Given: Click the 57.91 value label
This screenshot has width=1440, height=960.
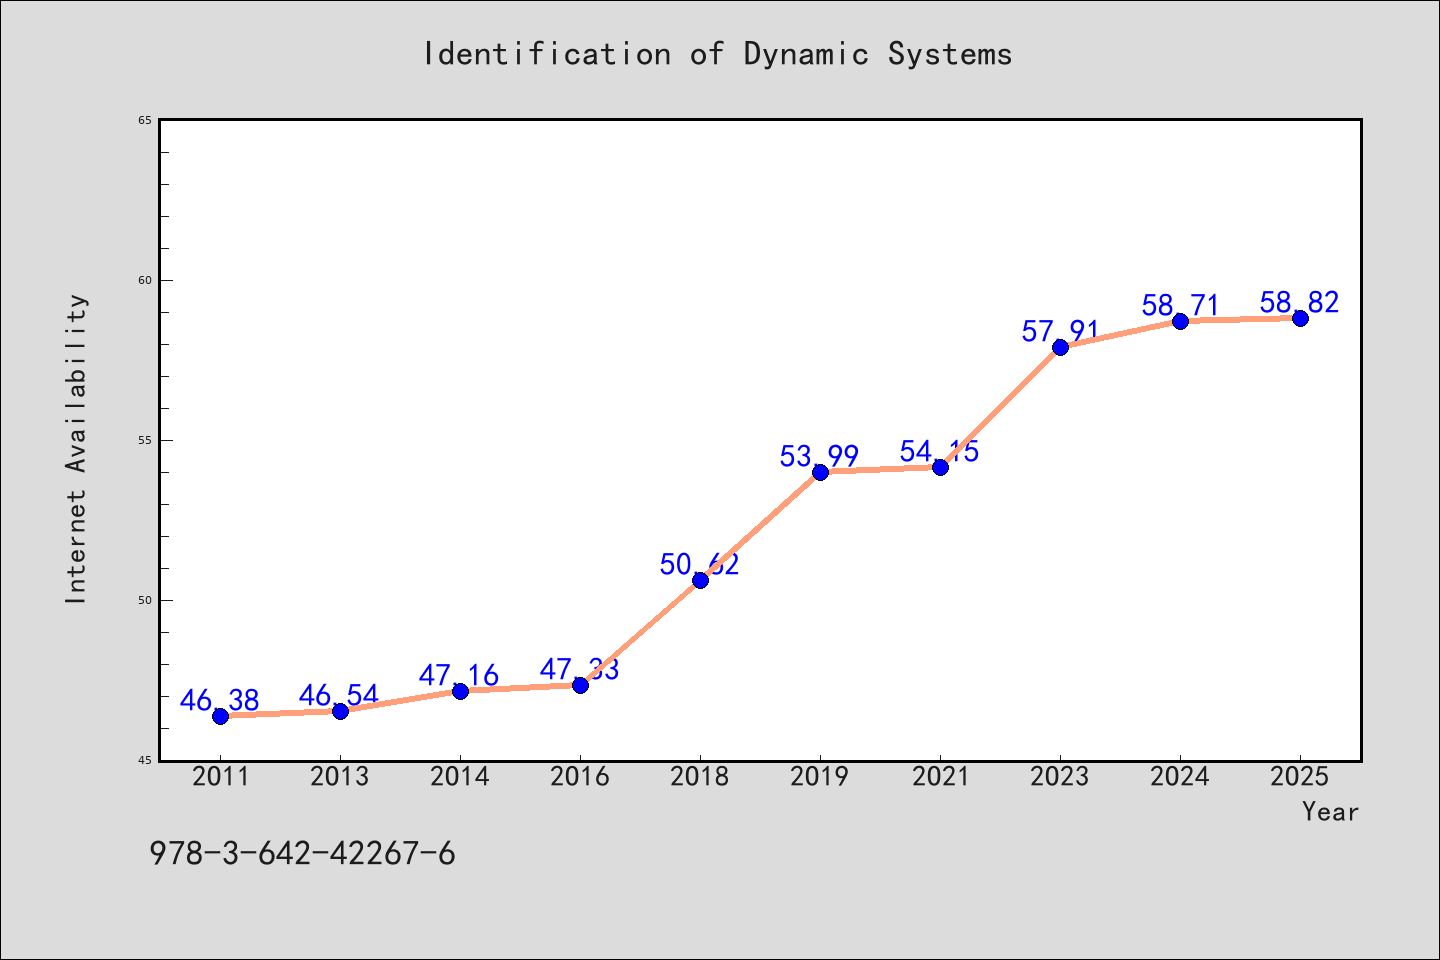Looking at the screenshot, I should 1060,331.
